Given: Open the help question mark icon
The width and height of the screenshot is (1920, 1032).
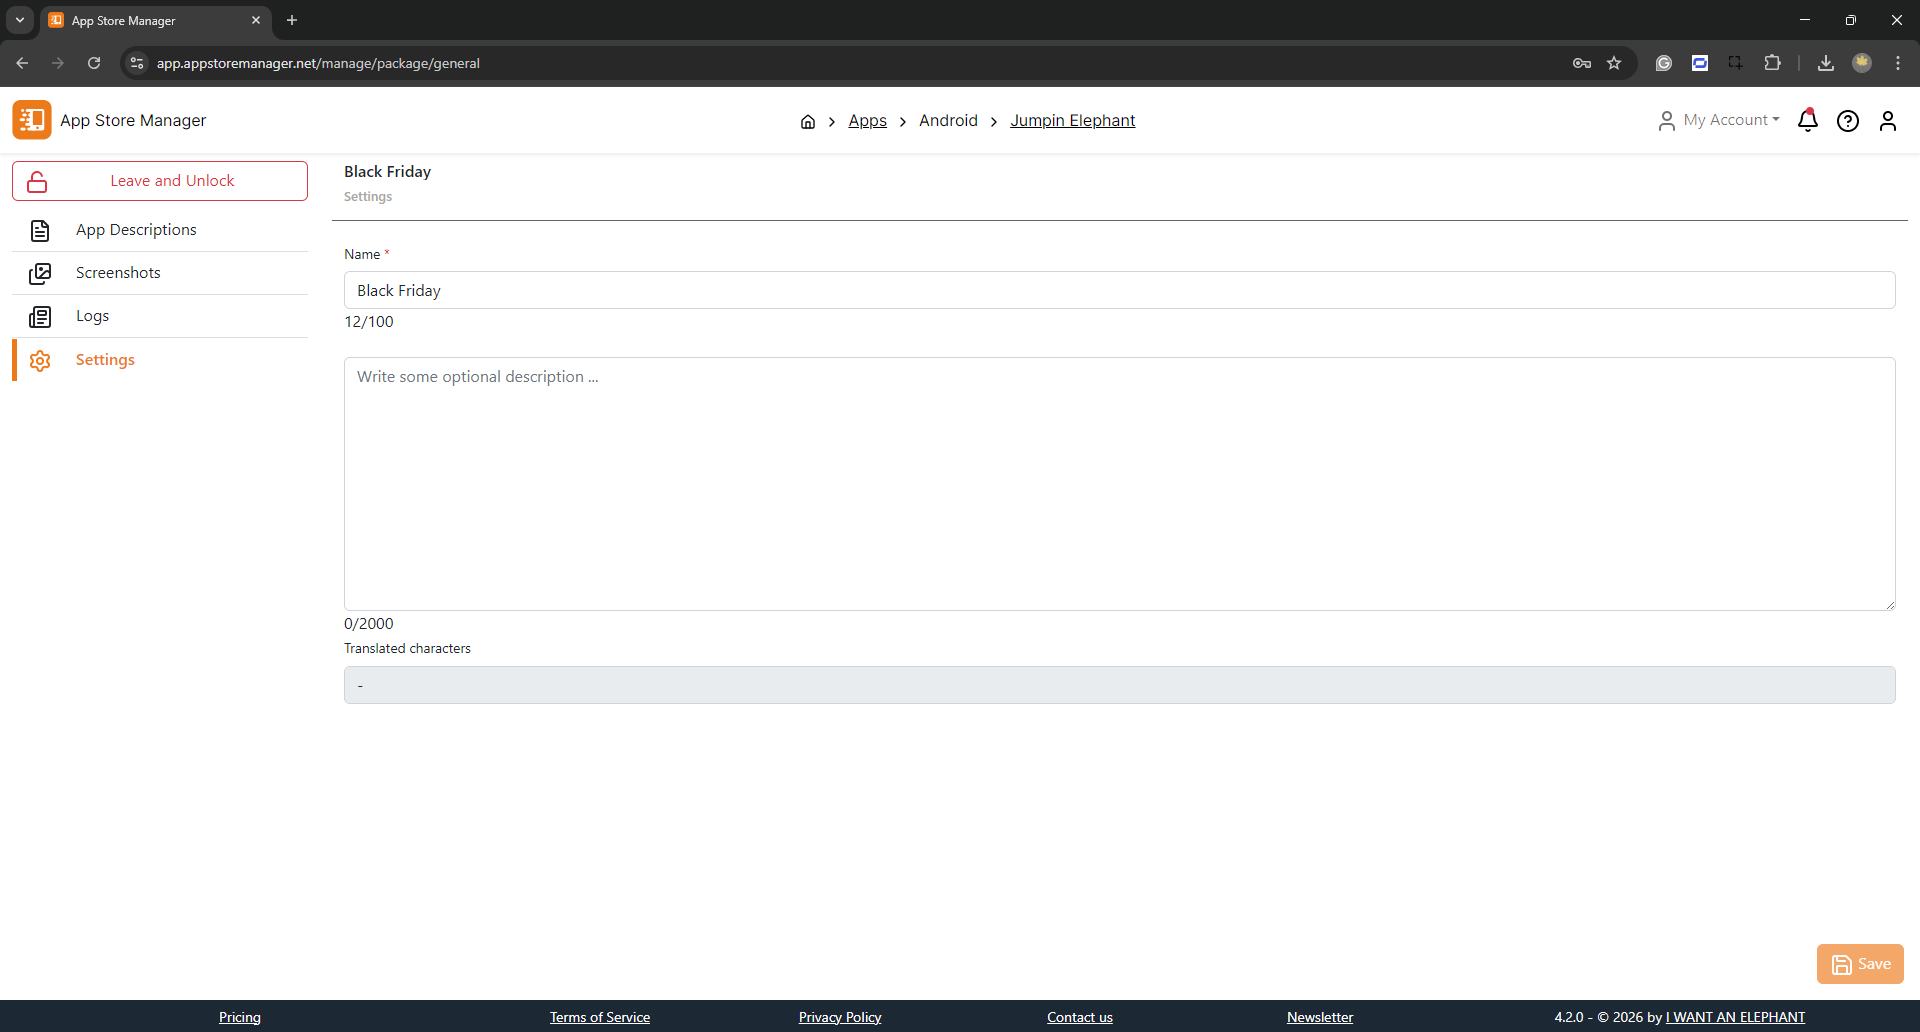Looking at the screenshot, I should [x=1847, y=121].
